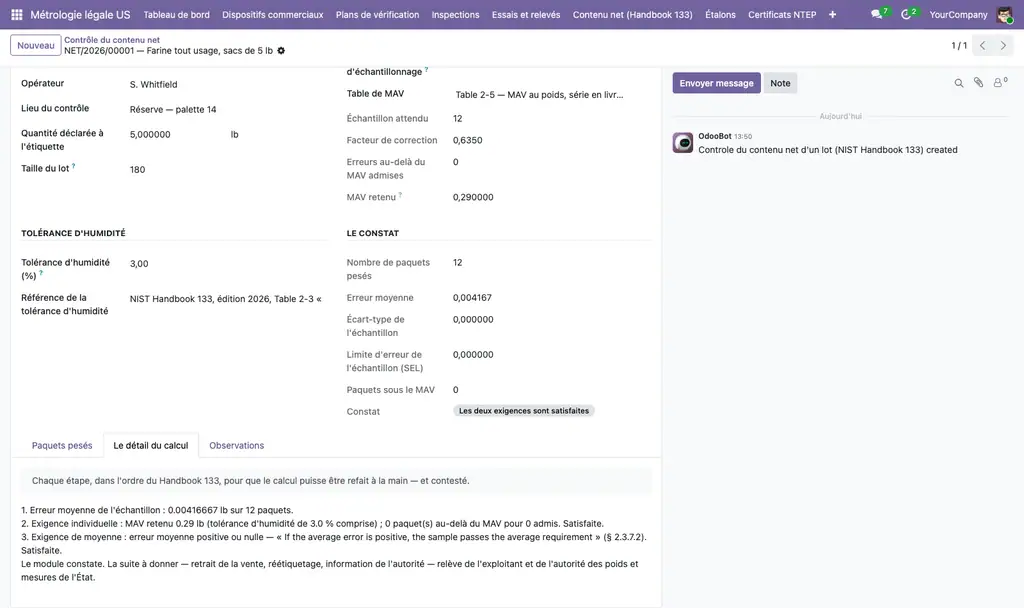Switch to Paquets pesés tab
Image resolution: width=1024 pixels, height=608 pixels.
coord(62,445)
